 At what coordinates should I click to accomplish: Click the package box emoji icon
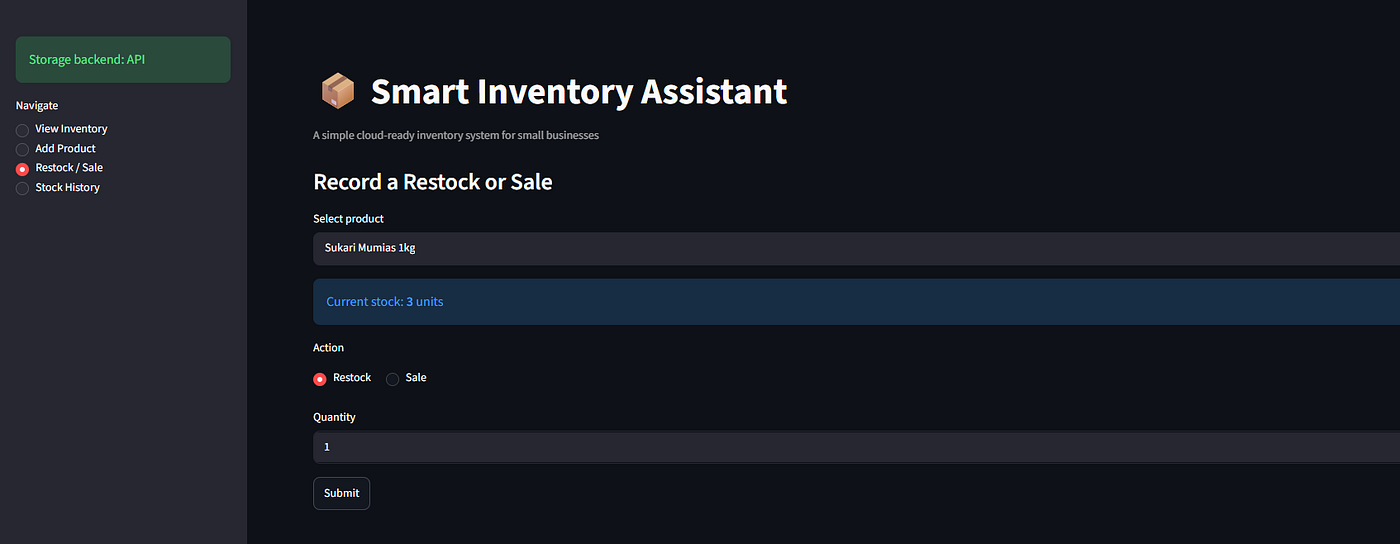[337, 92]
